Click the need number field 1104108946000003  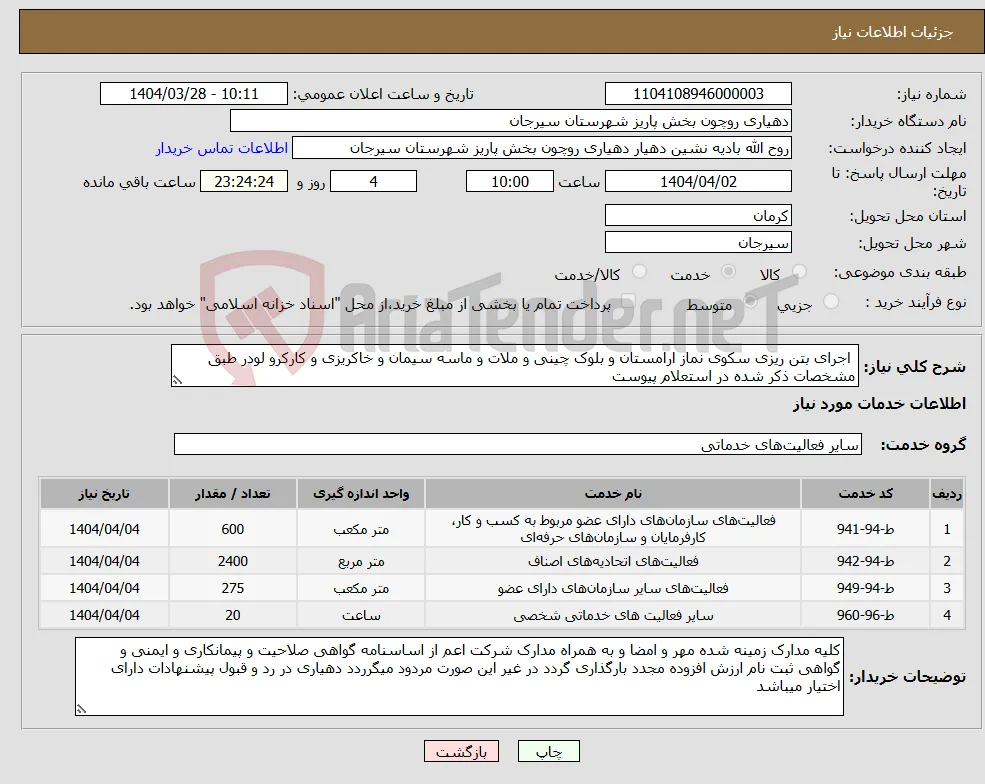point(698,94)
